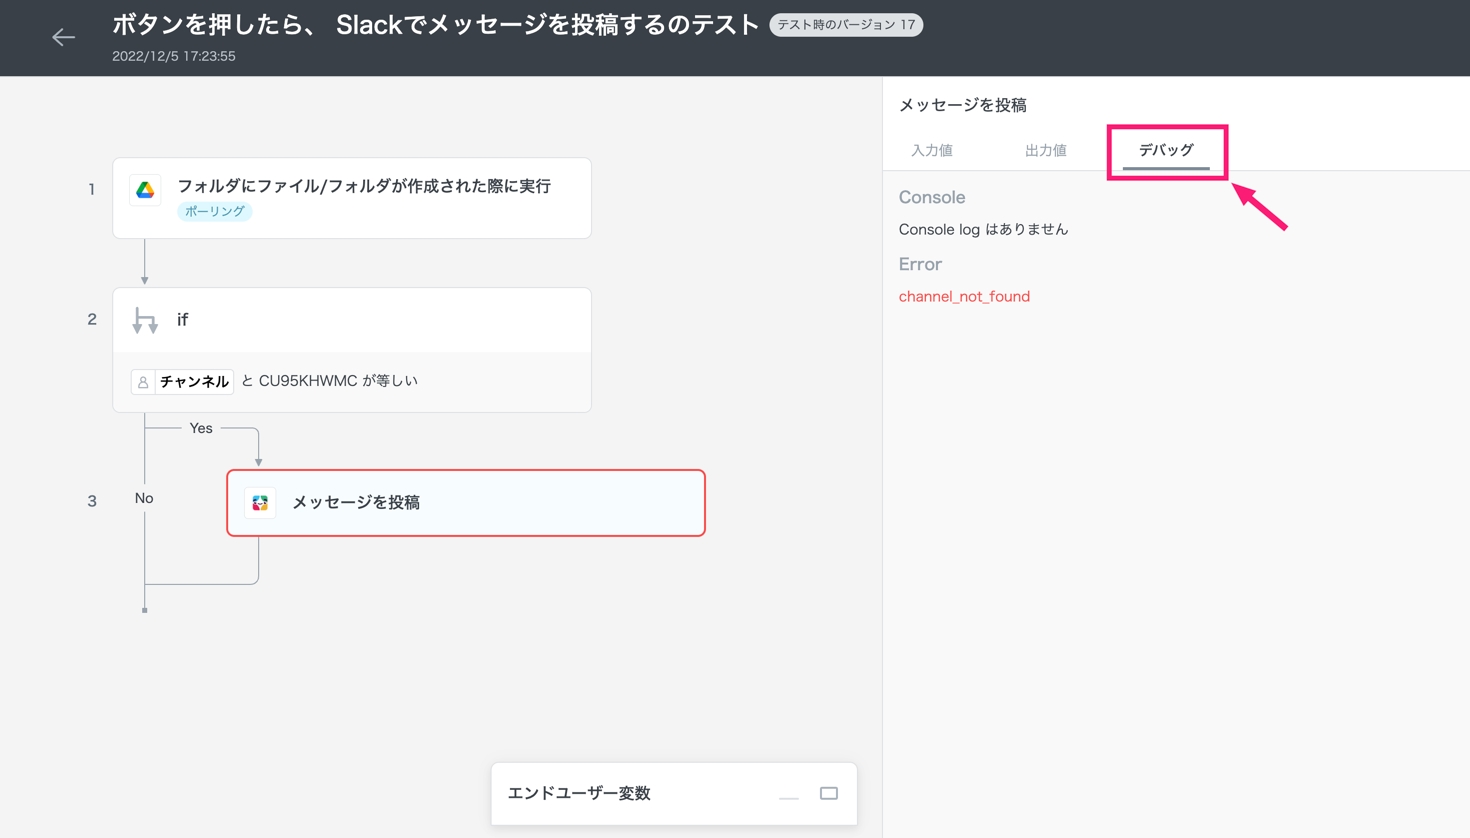This screenshot has height=838, width=1470.
Task: Click the ポーリング badge on step 1
Action: pyautogui.click(x=215, y=211)
